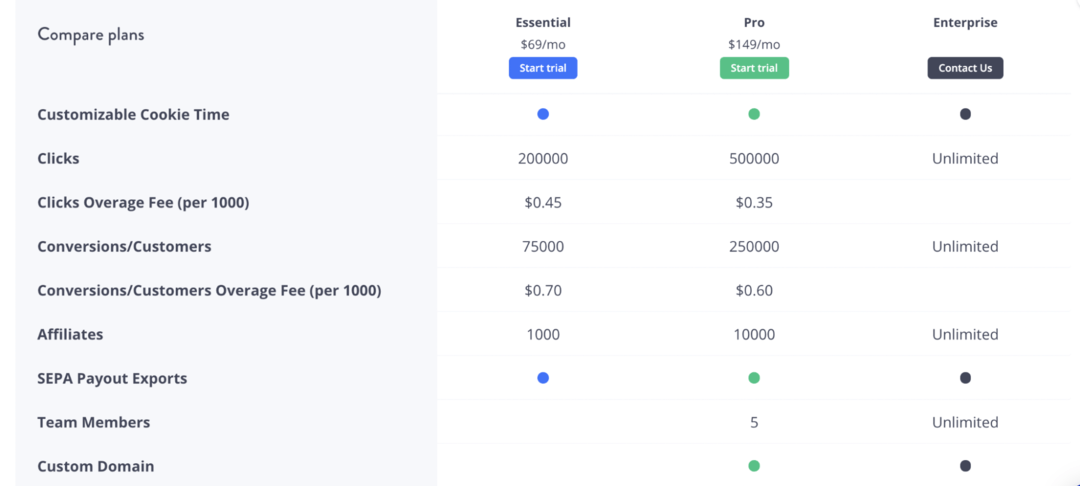Viewport: 1080px width, 486px height.
Task: Click Essential plan's blue Start trial button
Action: coord(543,68)
